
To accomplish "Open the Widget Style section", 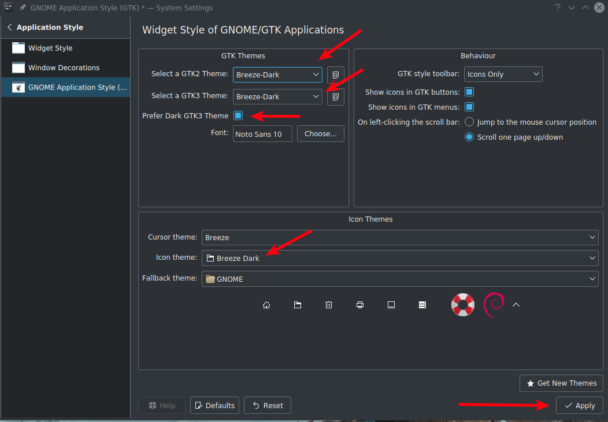I will tap(66, 48).
